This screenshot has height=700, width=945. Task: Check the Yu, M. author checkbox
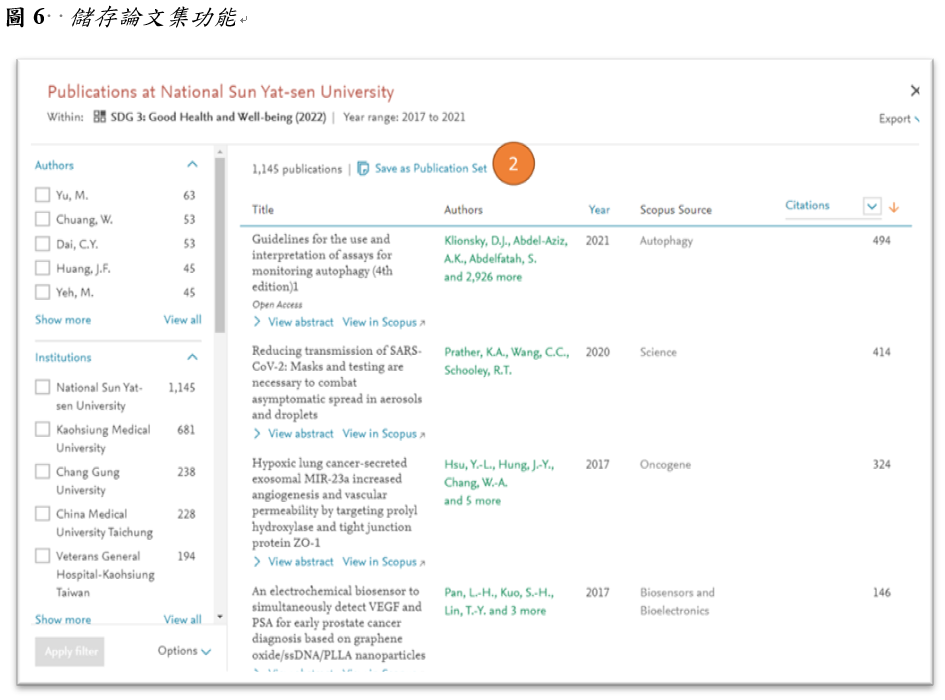coord(42,195)
